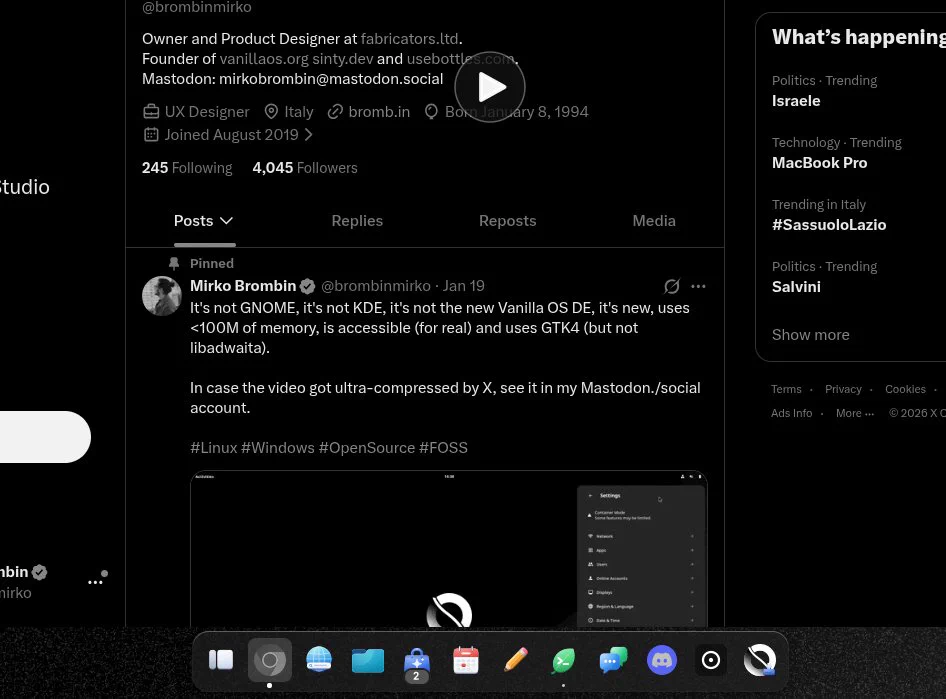Select the Posts tab label
Screen dimensions: 946x699
pyautogui.click(x=193, y=221)
